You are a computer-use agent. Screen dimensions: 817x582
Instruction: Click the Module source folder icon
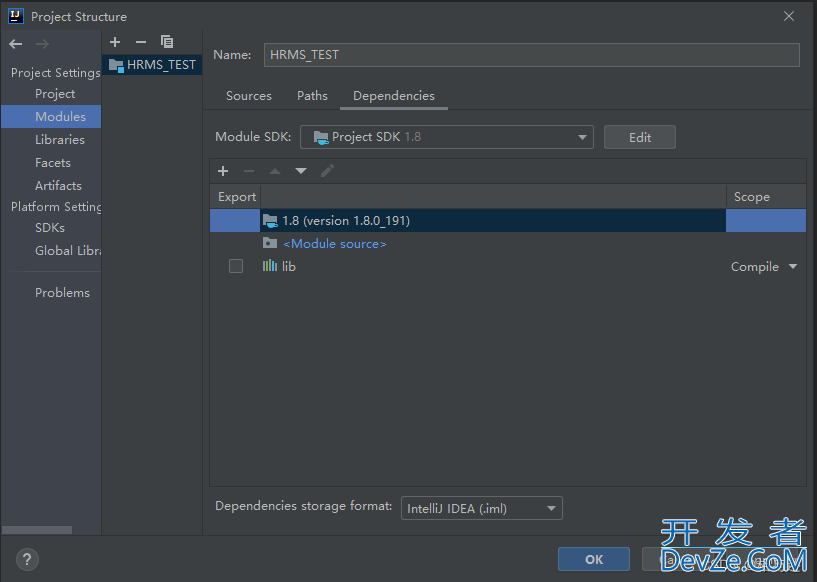[x=270, y=243]
